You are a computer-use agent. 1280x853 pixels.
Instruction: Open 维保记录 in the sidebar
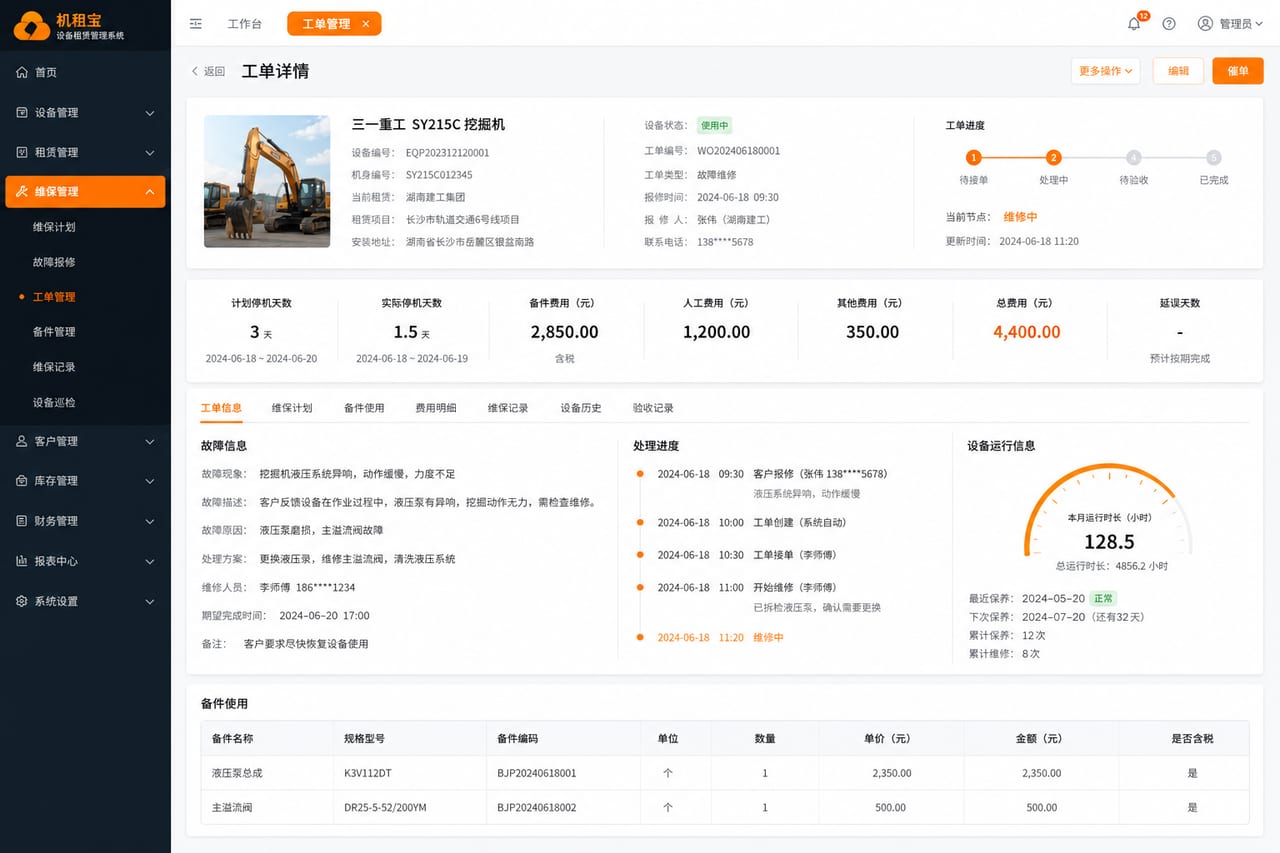click(54, 367)
